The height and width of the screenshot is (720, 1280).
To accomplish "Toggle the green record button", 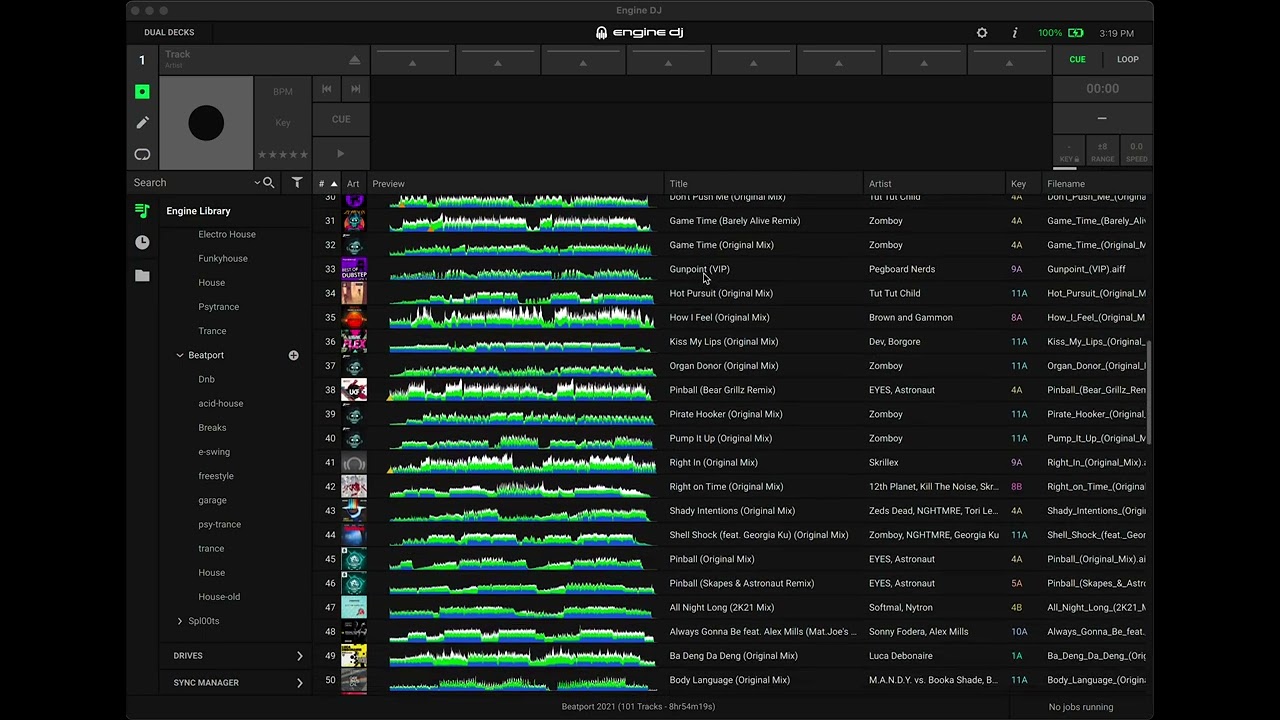I will tap(142, 92).
